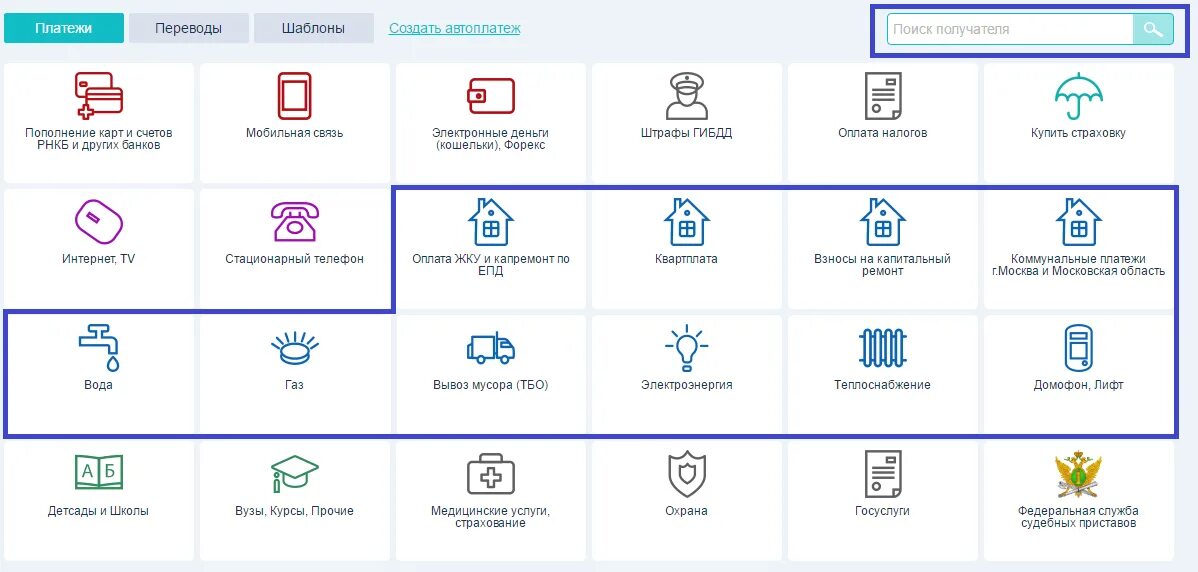This screenshot has height=572, width=1198.
Task: Open the Стационарный телефон icon
Action: click(x=294, y=221)
